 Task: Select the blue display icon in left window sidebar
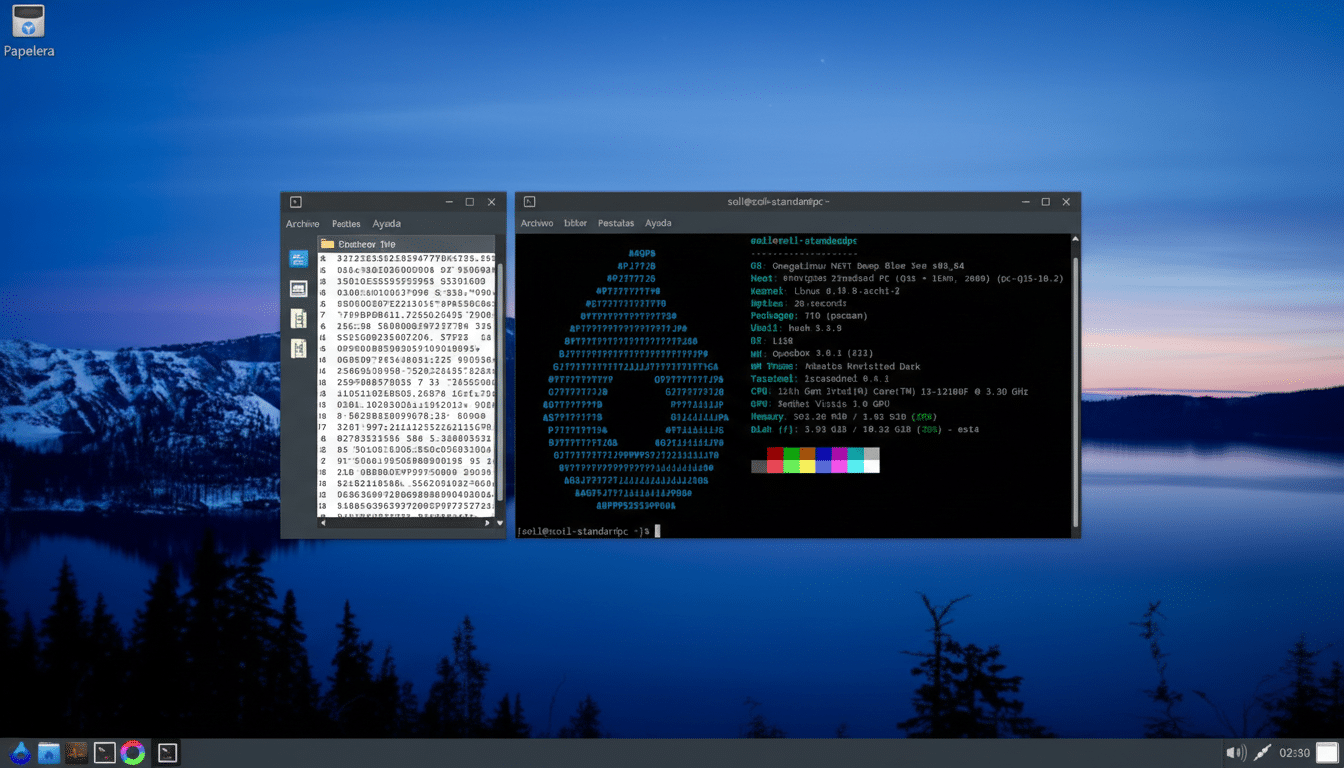click(x=298, y=259)
